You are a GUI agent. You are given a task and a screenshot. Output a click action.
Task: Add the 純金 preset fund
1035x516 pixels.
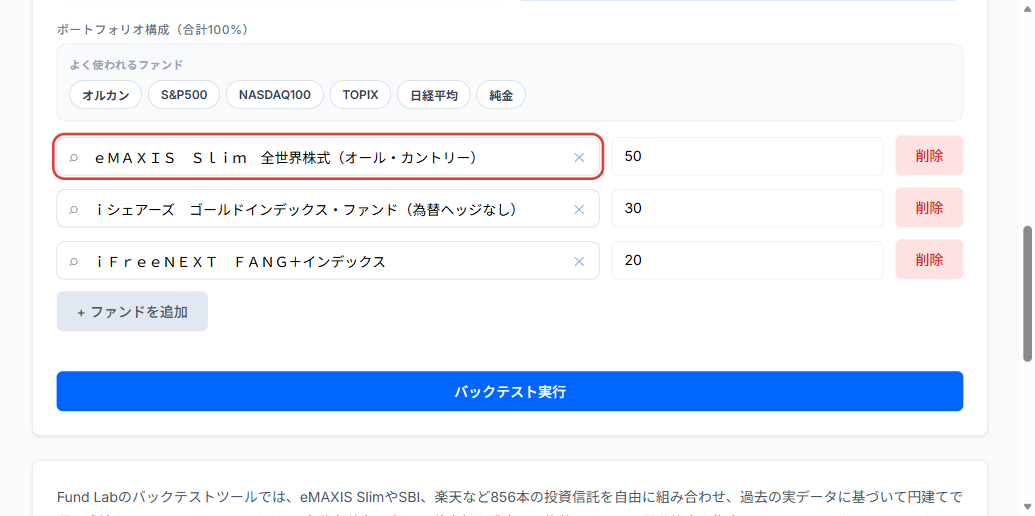tap(501, 95)
